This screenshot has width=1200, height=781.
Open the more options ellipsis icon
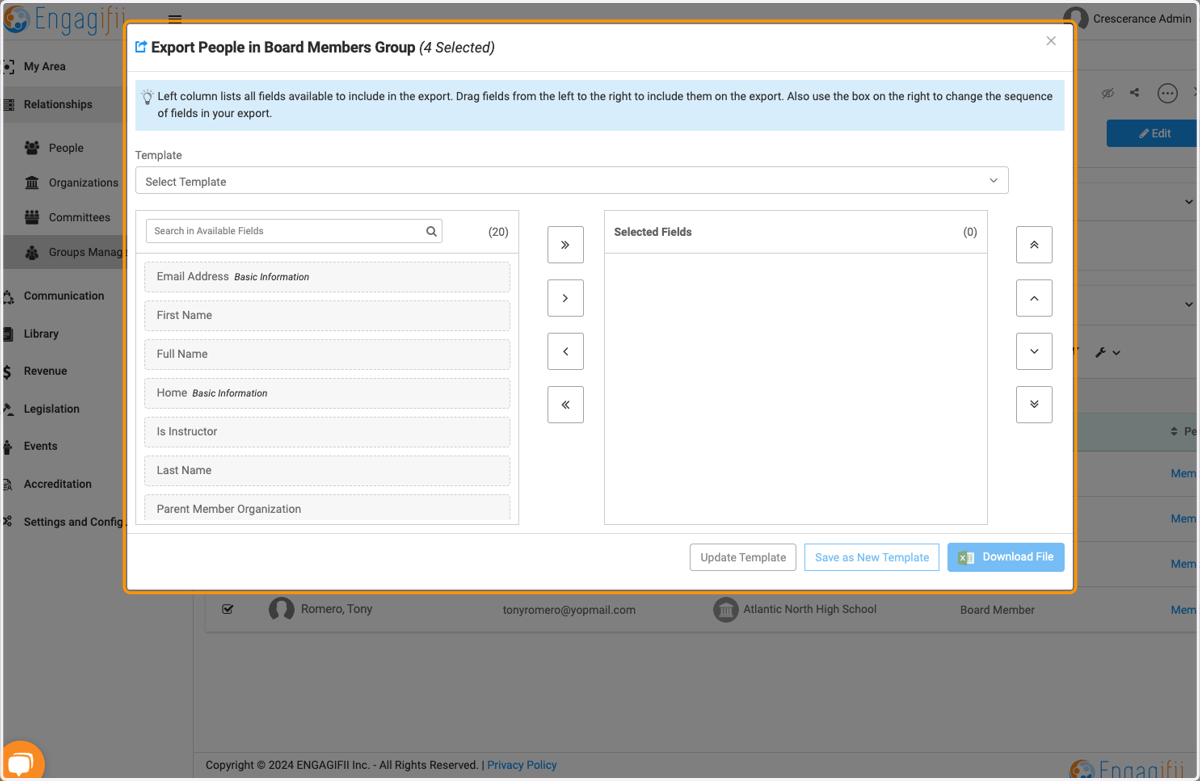pos(1167,93)
